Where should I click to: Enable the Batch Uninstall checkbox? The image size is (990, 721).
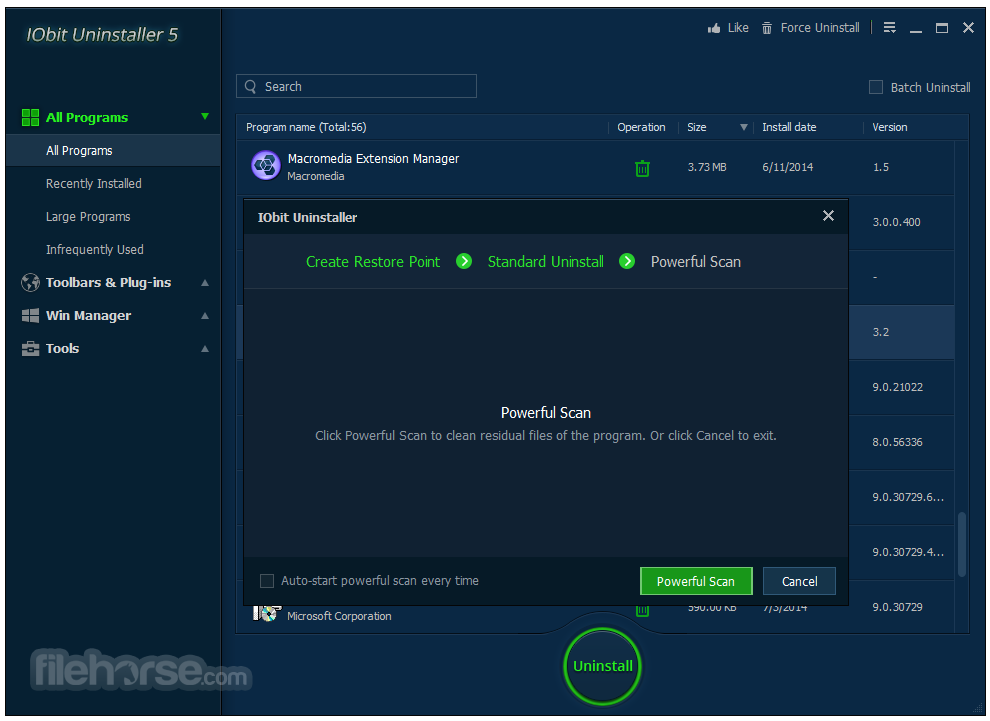(876, 87)
